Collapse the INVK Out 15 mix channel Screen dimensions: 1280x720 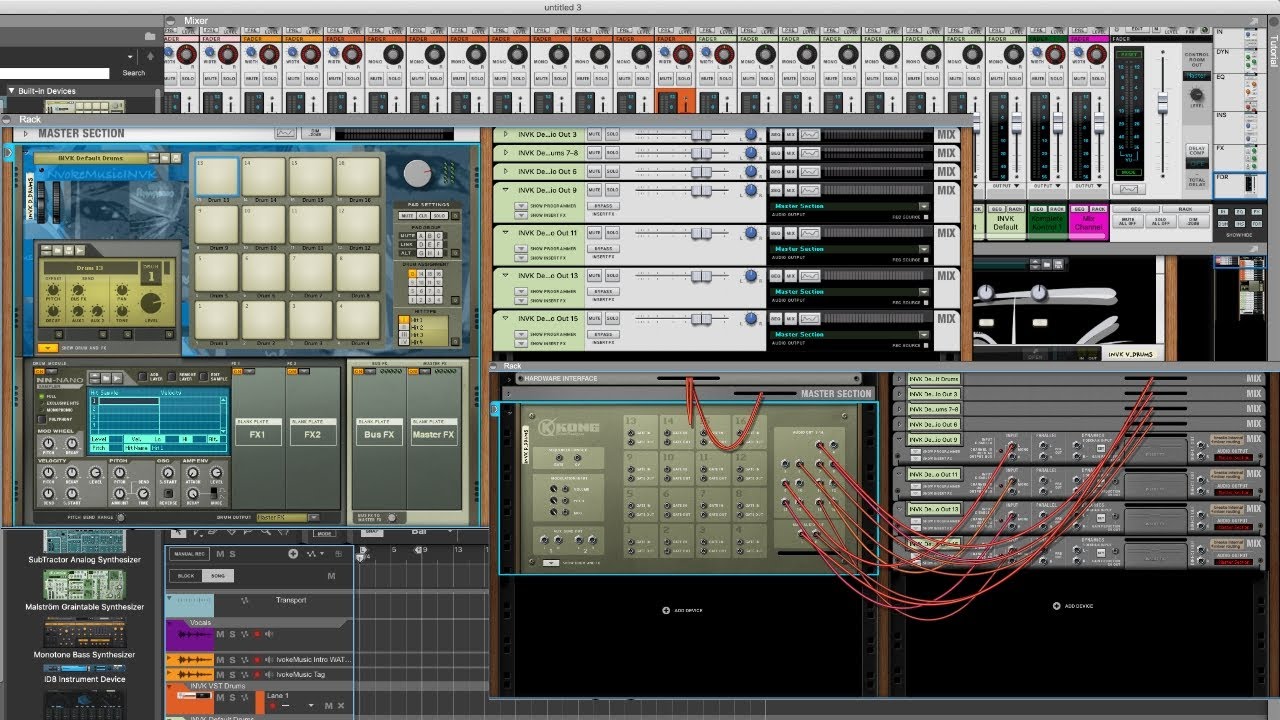point(506,319)
